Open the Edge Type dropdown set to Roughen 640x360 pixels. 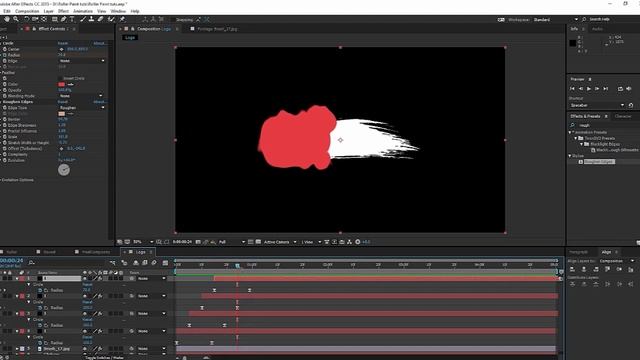82,108
